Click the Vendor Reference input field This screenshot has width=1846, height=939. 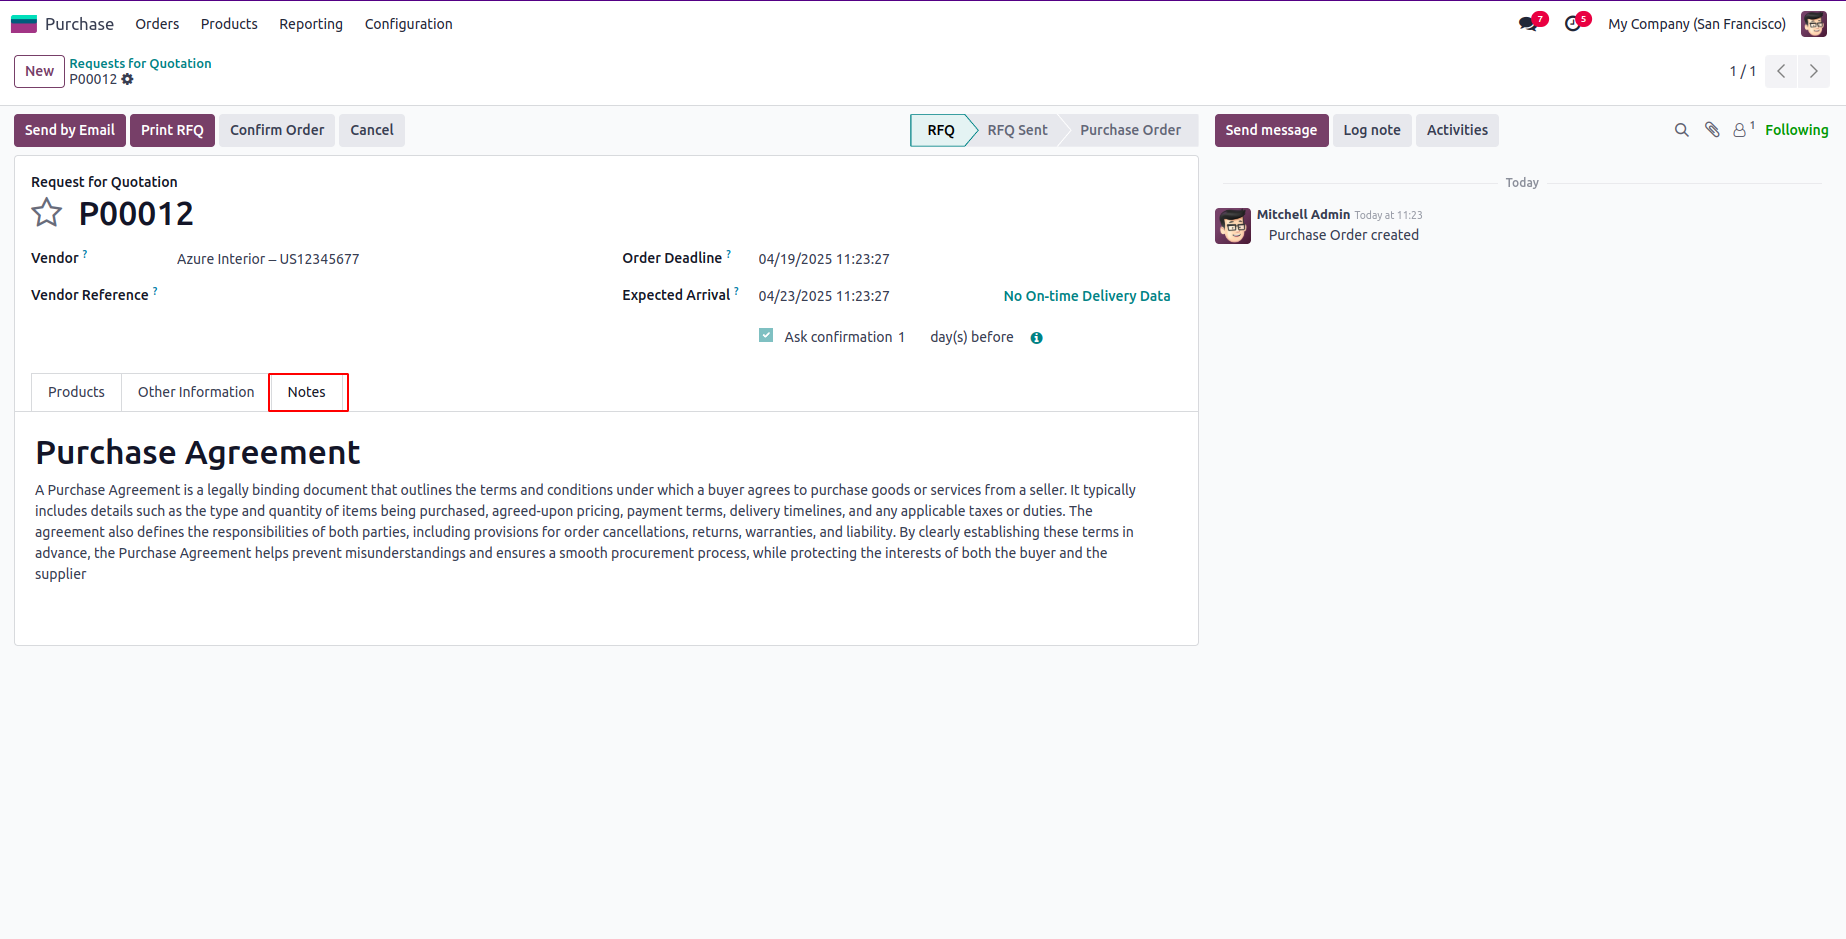click(x=380, y=296)
